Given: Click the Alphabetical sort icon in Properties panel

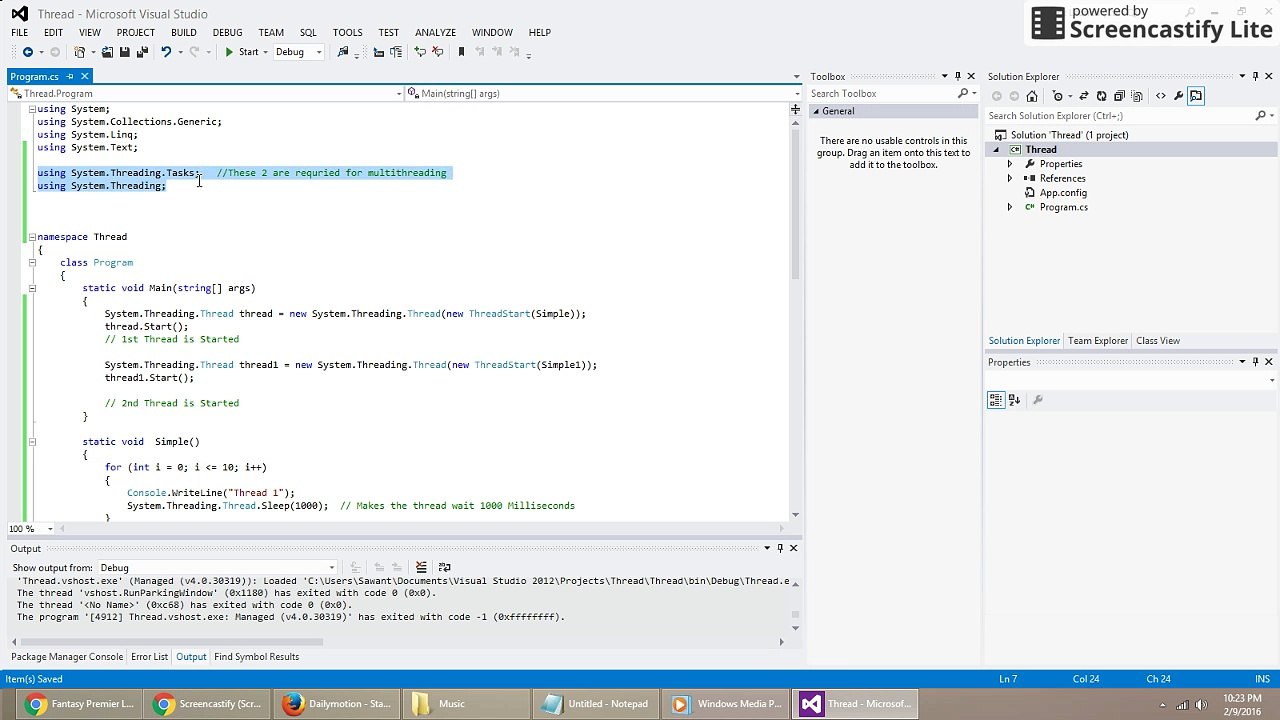Looking at the screenshot, I should click(x=1014, y=400).
